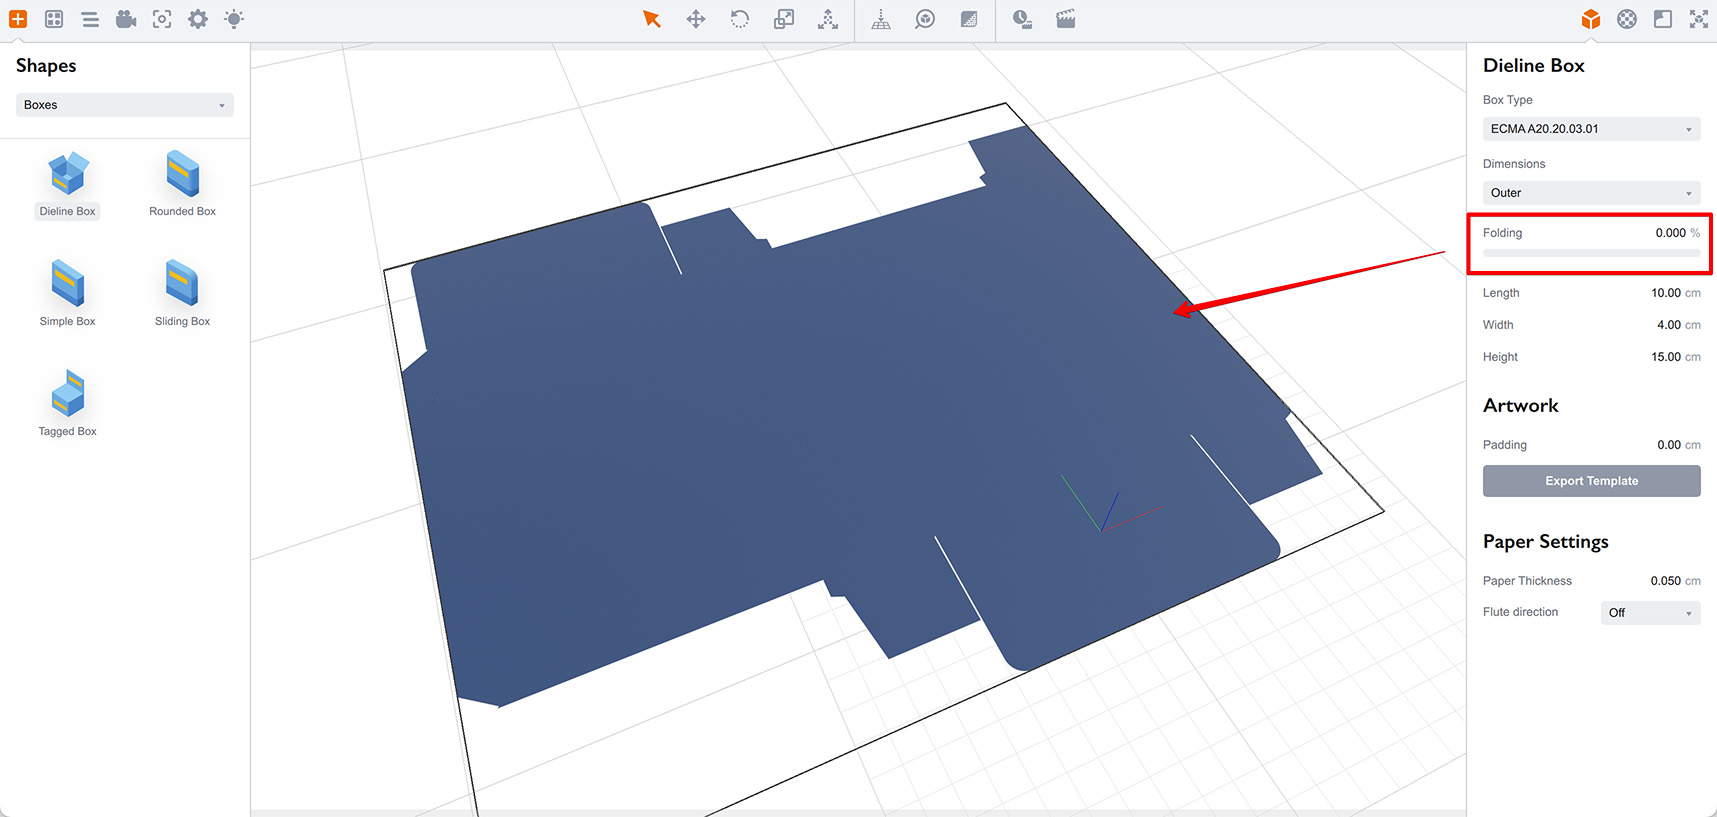The image size is (1717, 817).
Task: Click the clapperboard render animation icon
Action: (x=1066, y=19)
